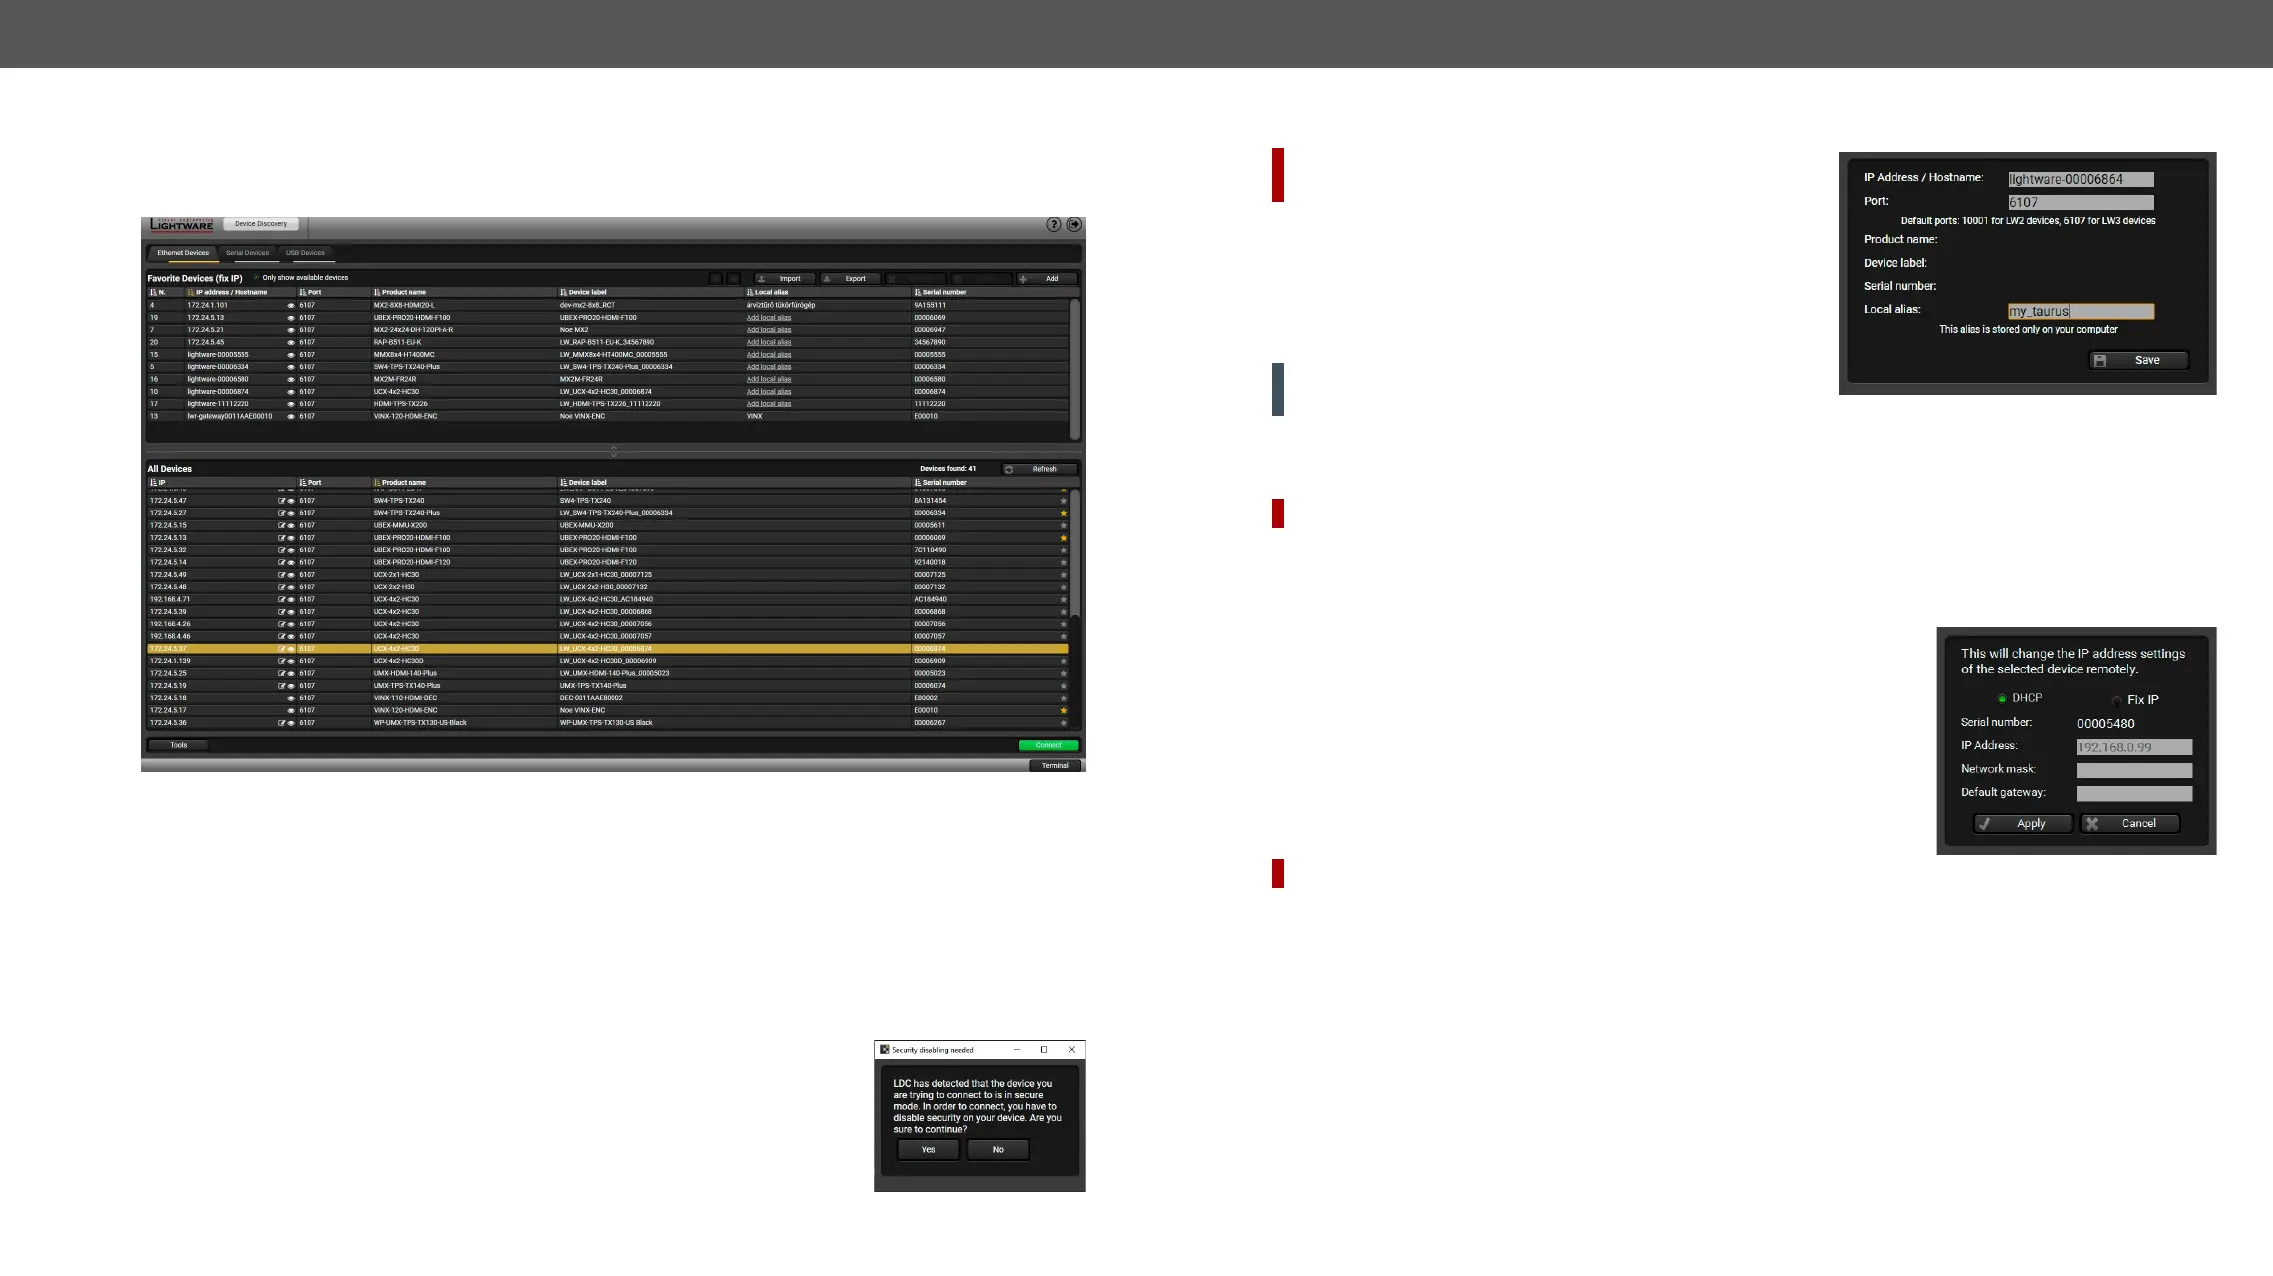Viewport: 2273px width, 1276px height.
Task: Click IP Address / Hostname input field
Action: (2081, 180)
